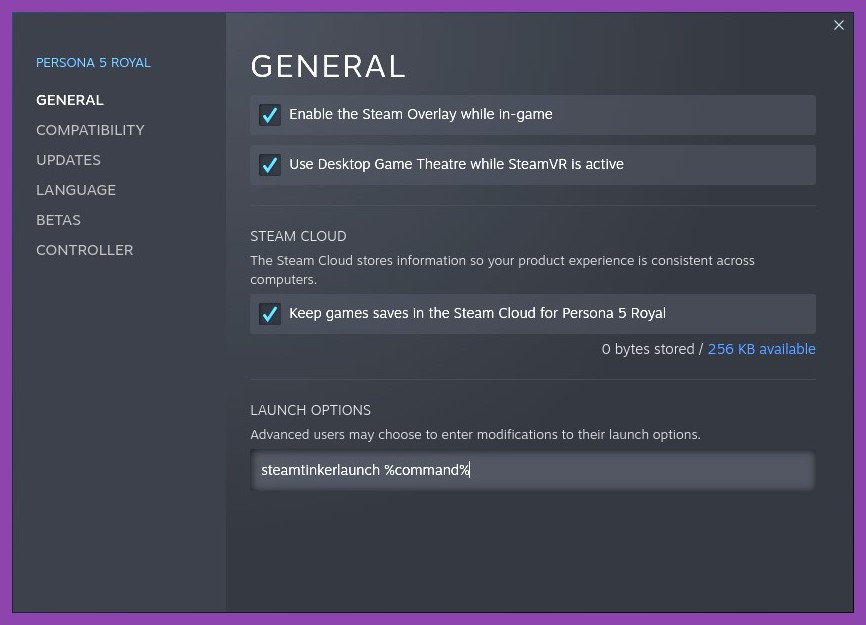Click 'Use Desktop Game Theatre while SteamVR is active' text
The image size is (866, 625).
(x=456, y=164)
